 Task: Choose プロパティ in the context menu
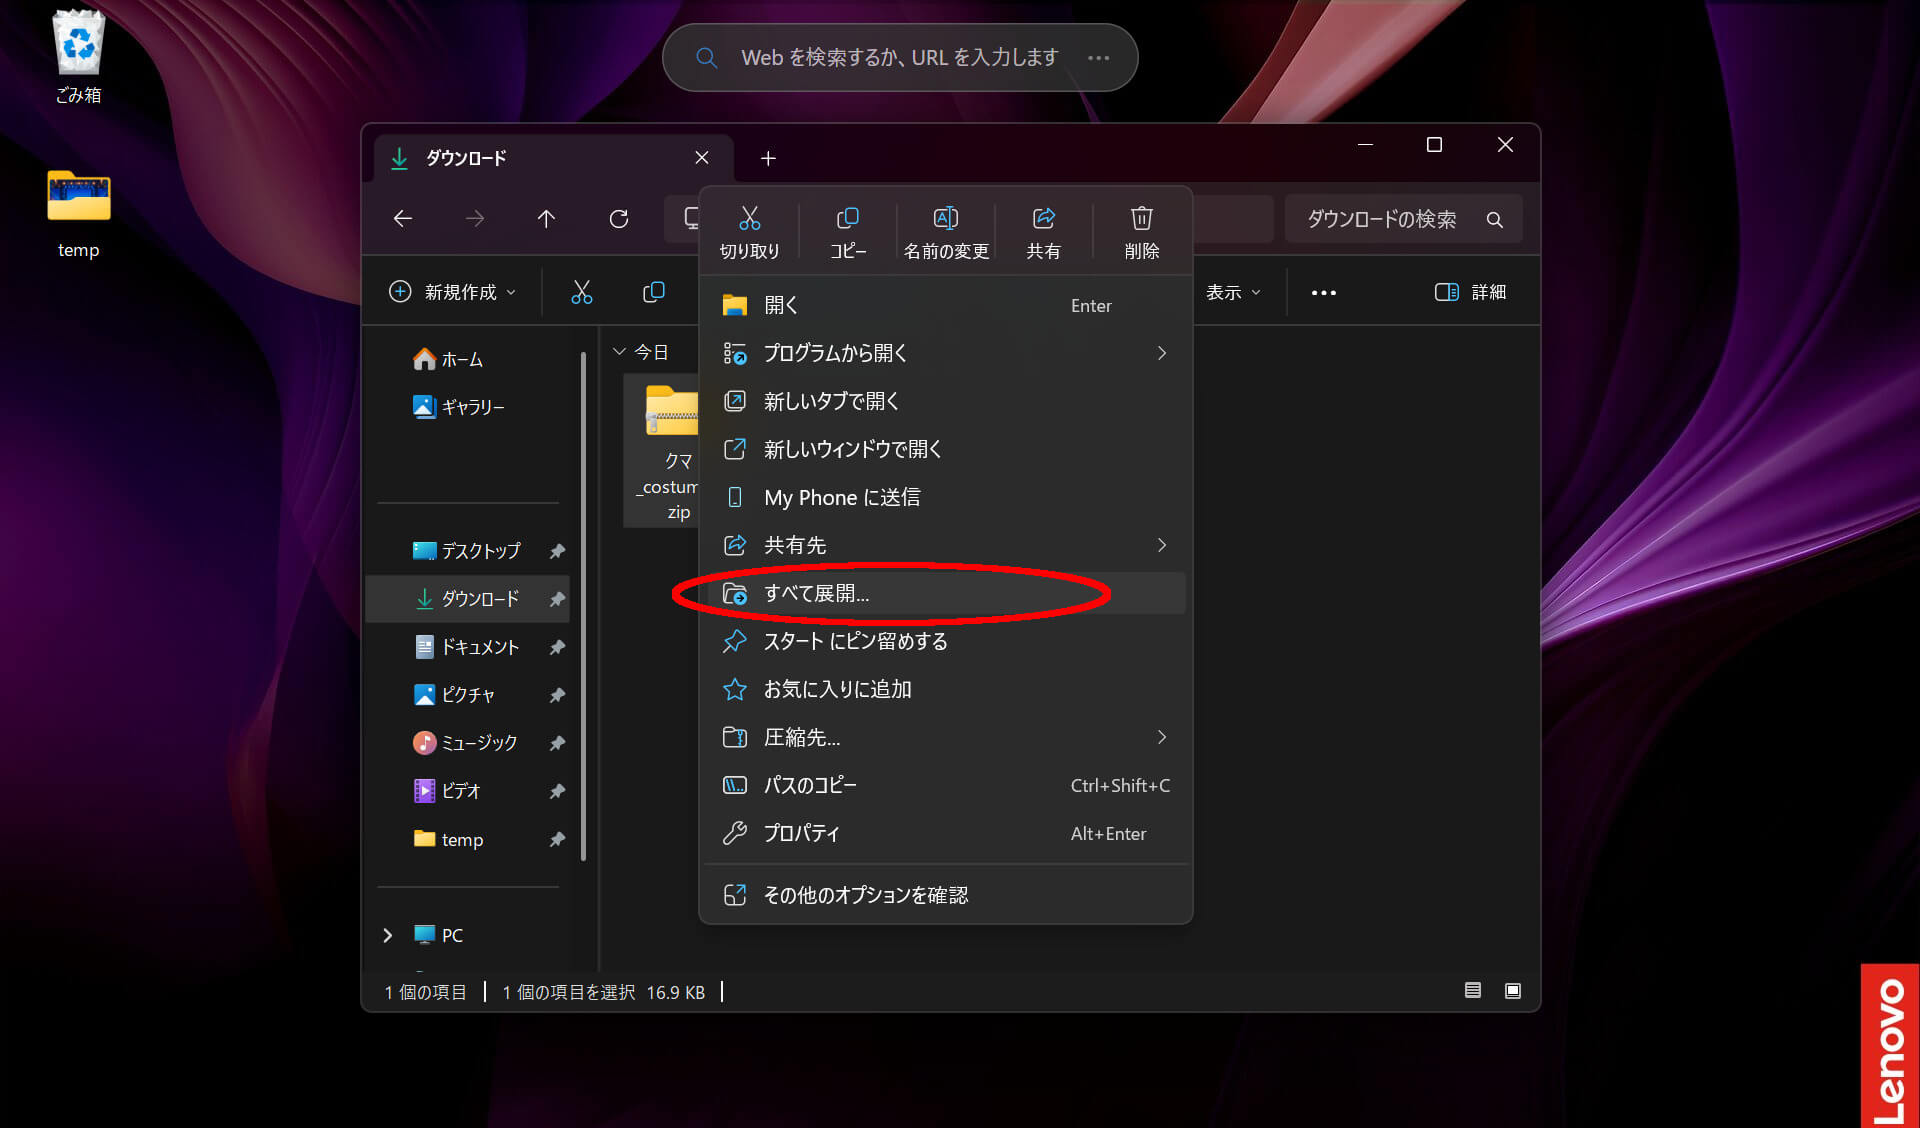point(801,833)
